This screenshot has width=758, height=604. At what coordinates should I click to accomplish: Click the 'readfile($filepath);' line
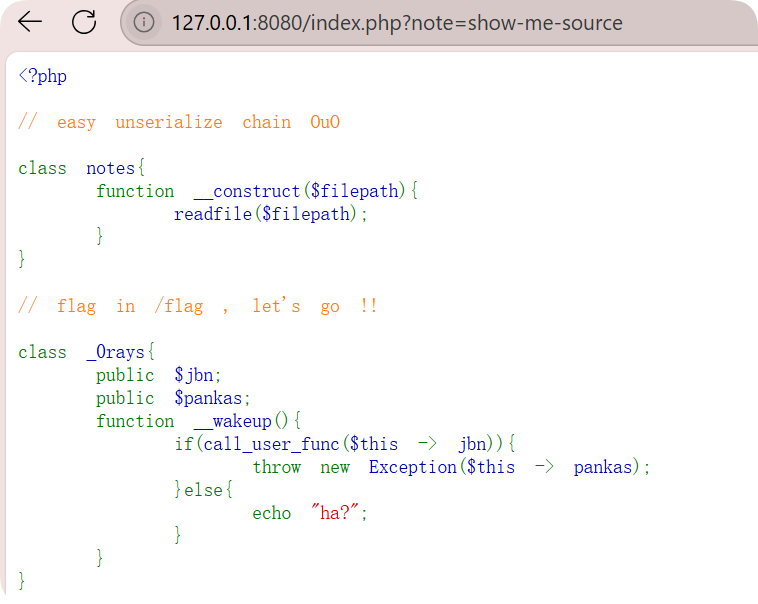click(271, 214)
